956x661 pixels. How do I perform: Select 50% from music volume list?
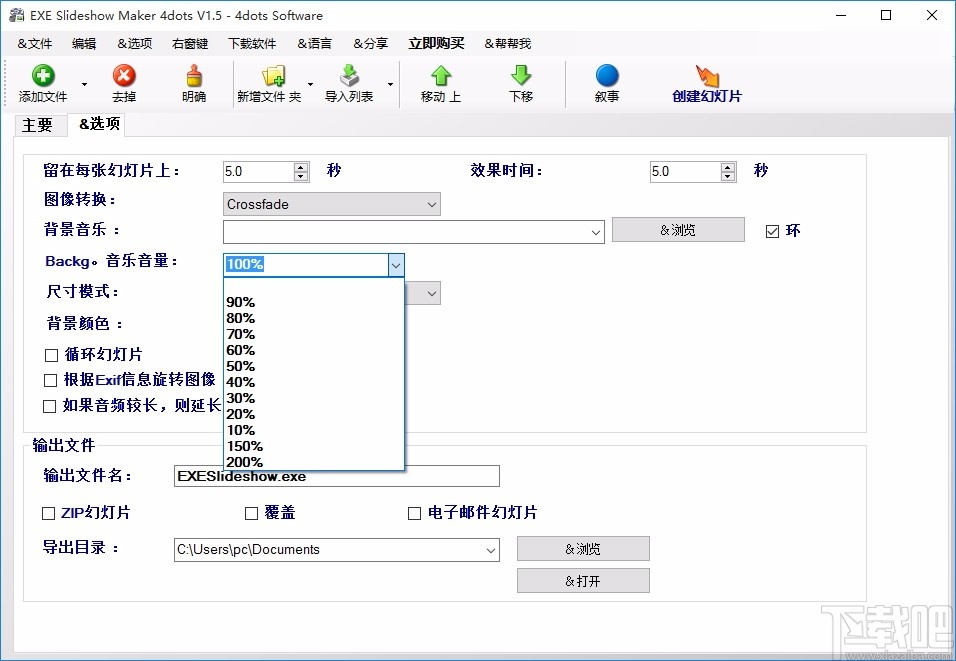(x=241, y=366)
